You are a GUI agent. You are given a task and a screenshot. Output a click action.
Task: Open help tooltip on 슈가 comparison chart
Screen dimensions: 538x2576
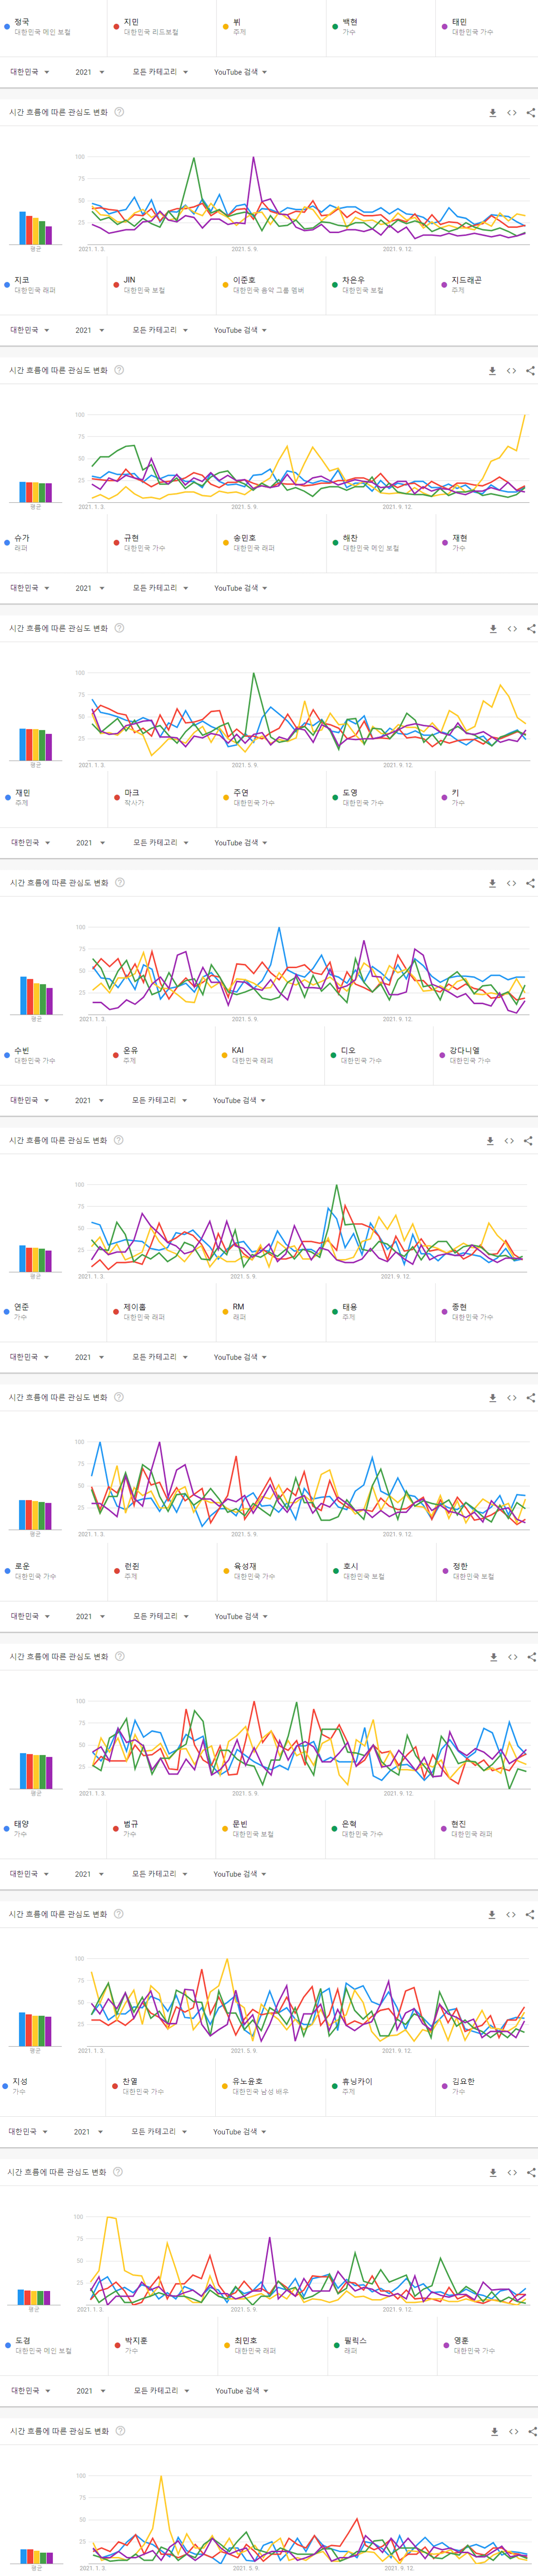119,628
